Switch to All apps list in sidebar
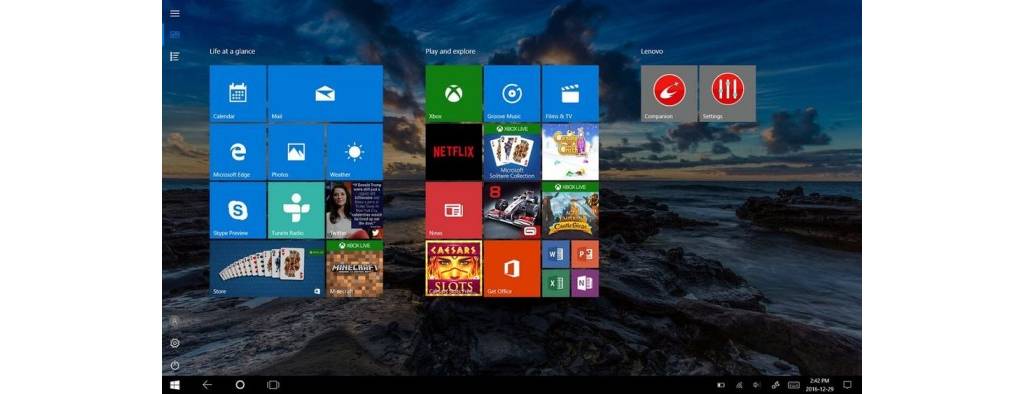The image size is (1024, 394). [174, 57]
